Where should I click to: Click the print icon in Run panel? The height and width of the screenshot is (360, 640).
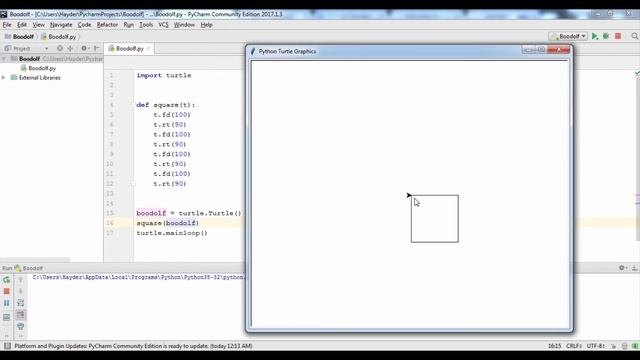click(x=20, y=326)
